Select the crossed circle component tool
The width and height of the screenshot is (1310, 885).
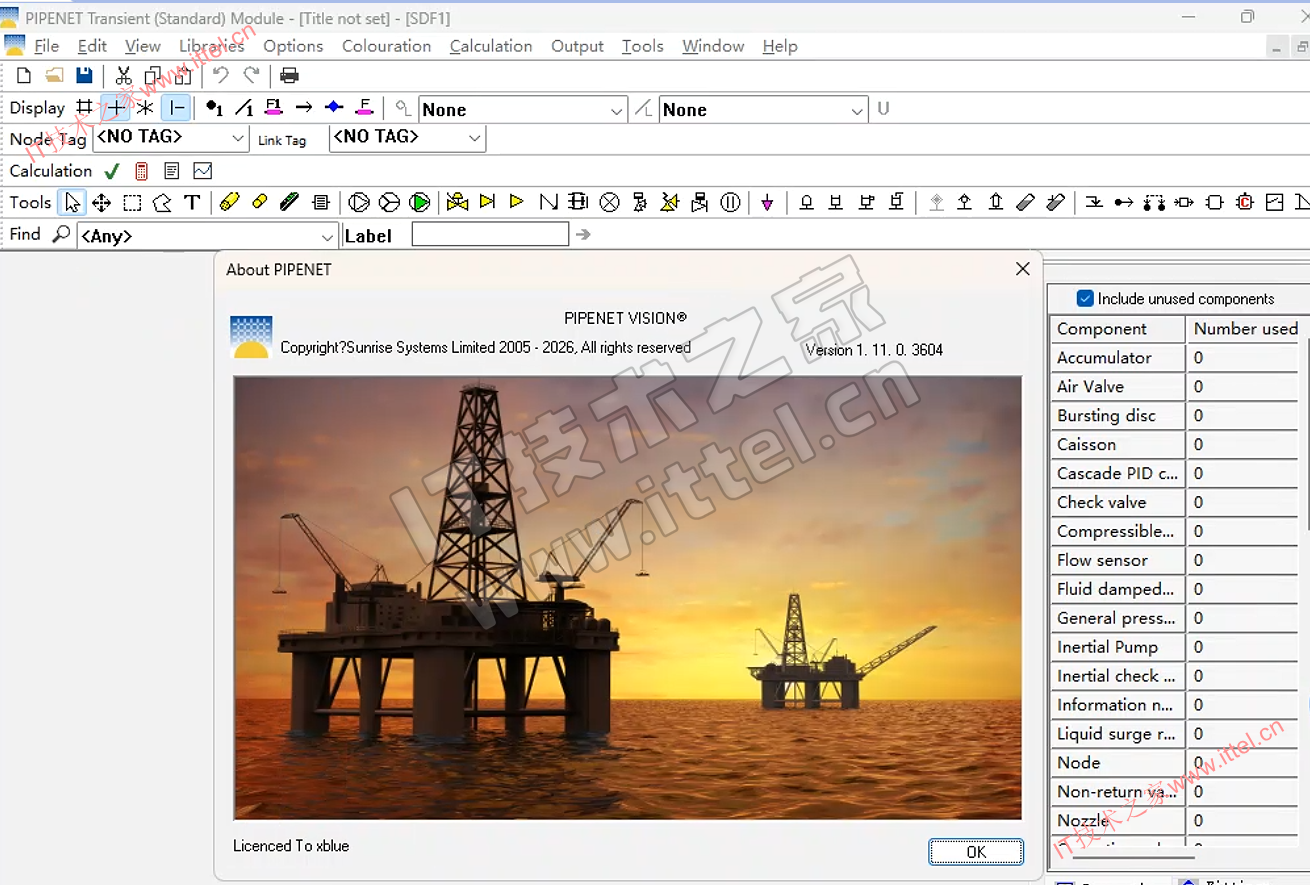tap(609, 203)
